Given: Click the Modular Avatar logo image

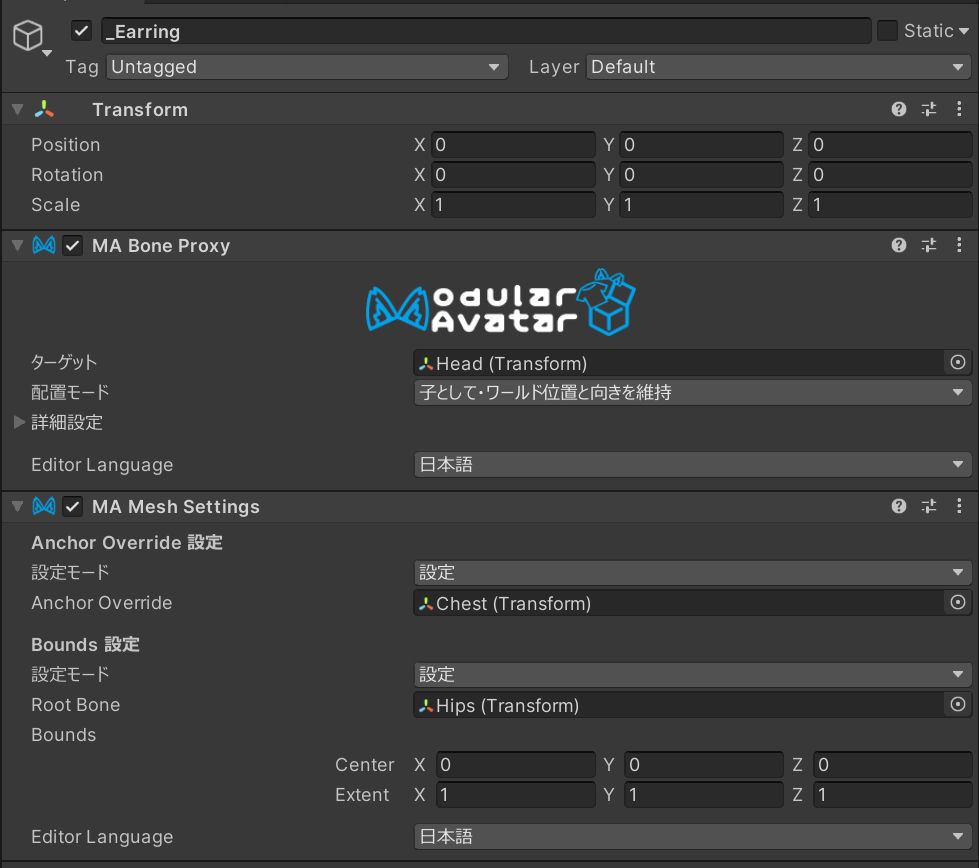Looking at the screenshot, I should click(x=500, y=302).
